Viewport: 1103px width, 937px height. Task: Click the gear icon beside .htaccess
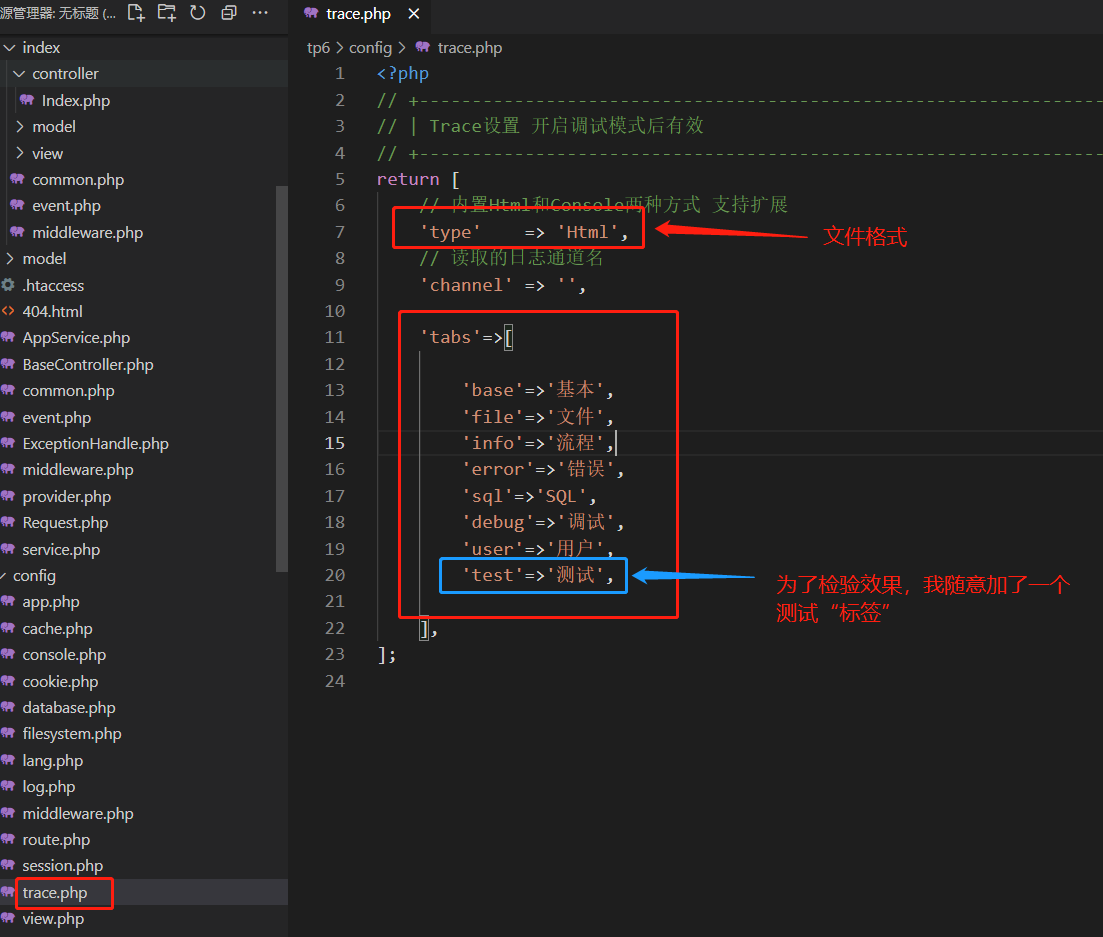tap(8, 285)
